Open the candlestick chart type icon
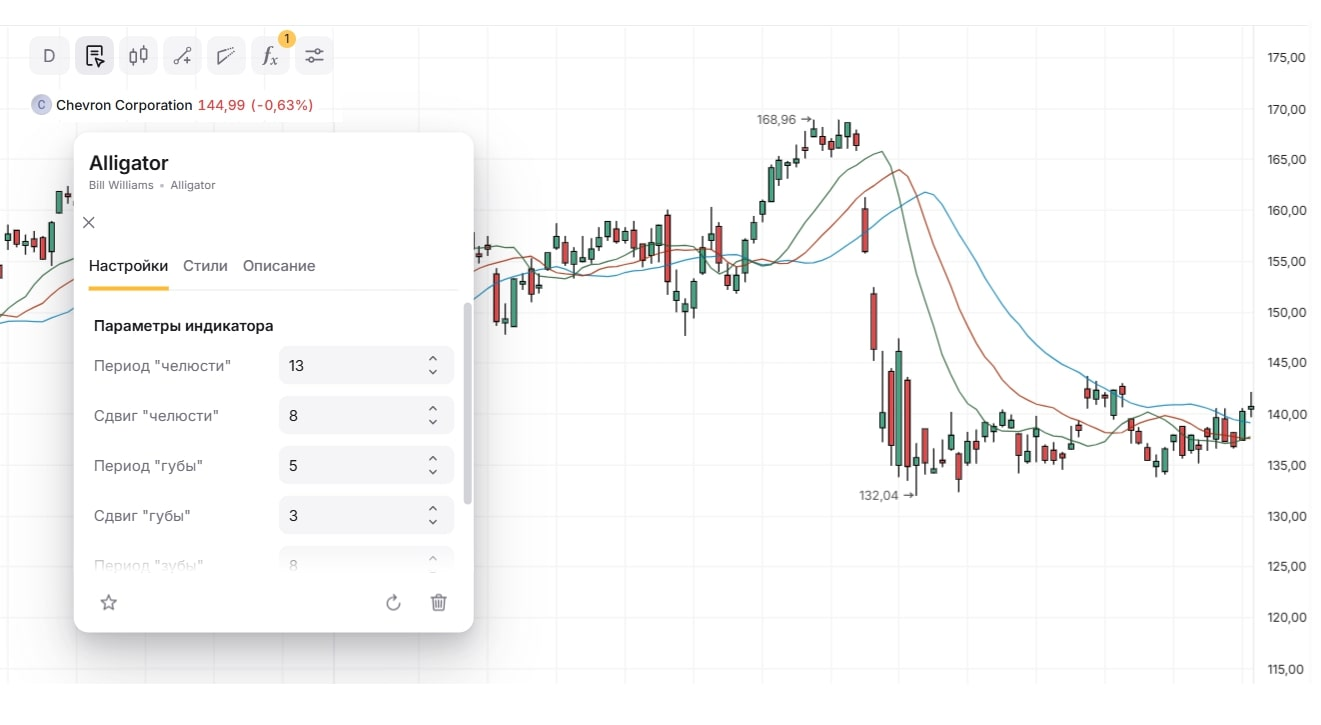The width and height of the screenshot is (1321, 725). (138, 56)
